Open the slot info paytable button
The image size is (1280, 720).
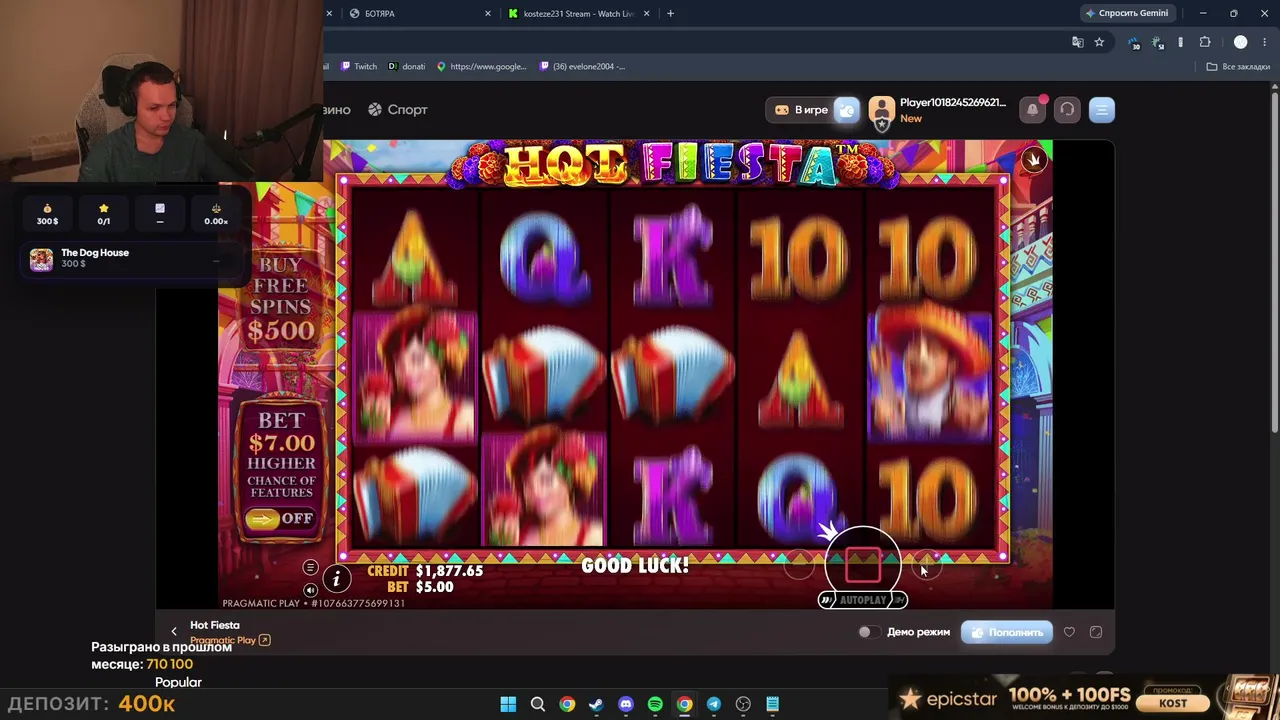coord(336,578)
